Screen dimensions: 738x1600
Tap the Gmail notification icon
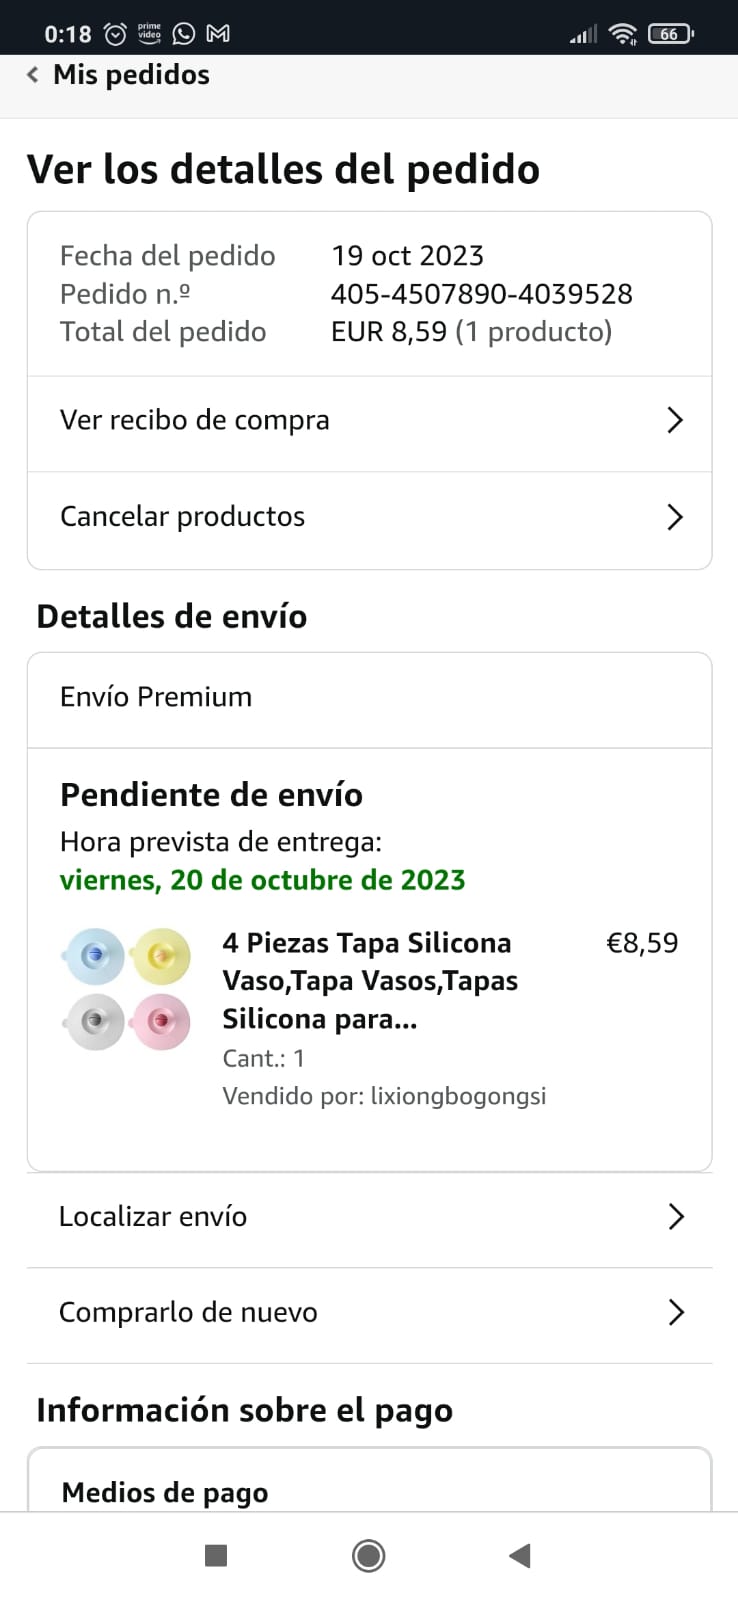point(218,34)
